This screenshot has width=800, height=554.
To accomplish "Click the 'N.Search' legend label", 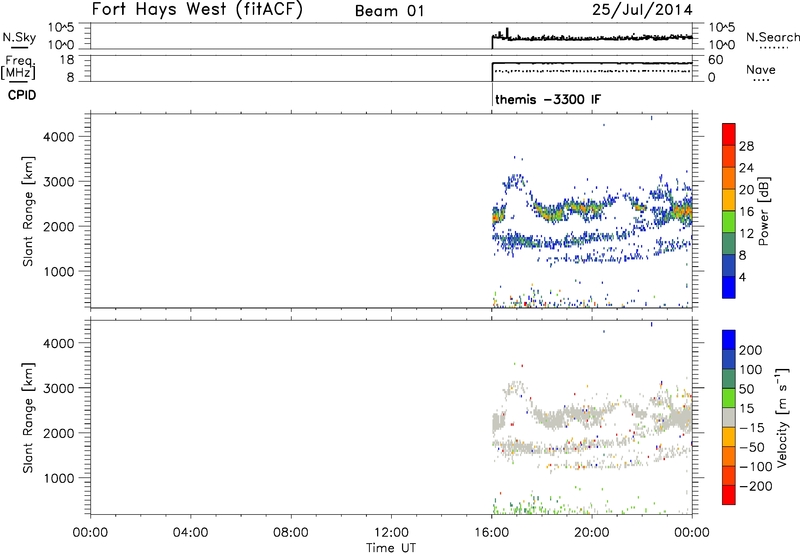I will click(x=772, y=37).
